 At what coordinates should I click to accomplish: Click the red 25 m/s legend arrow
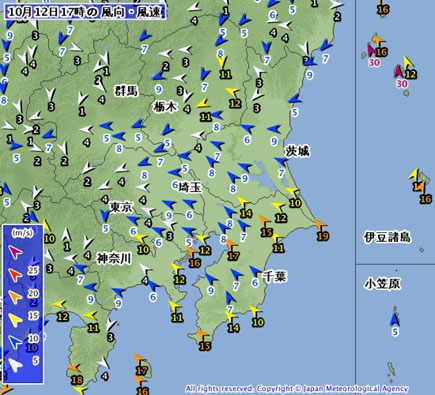[x=15, y=274]
